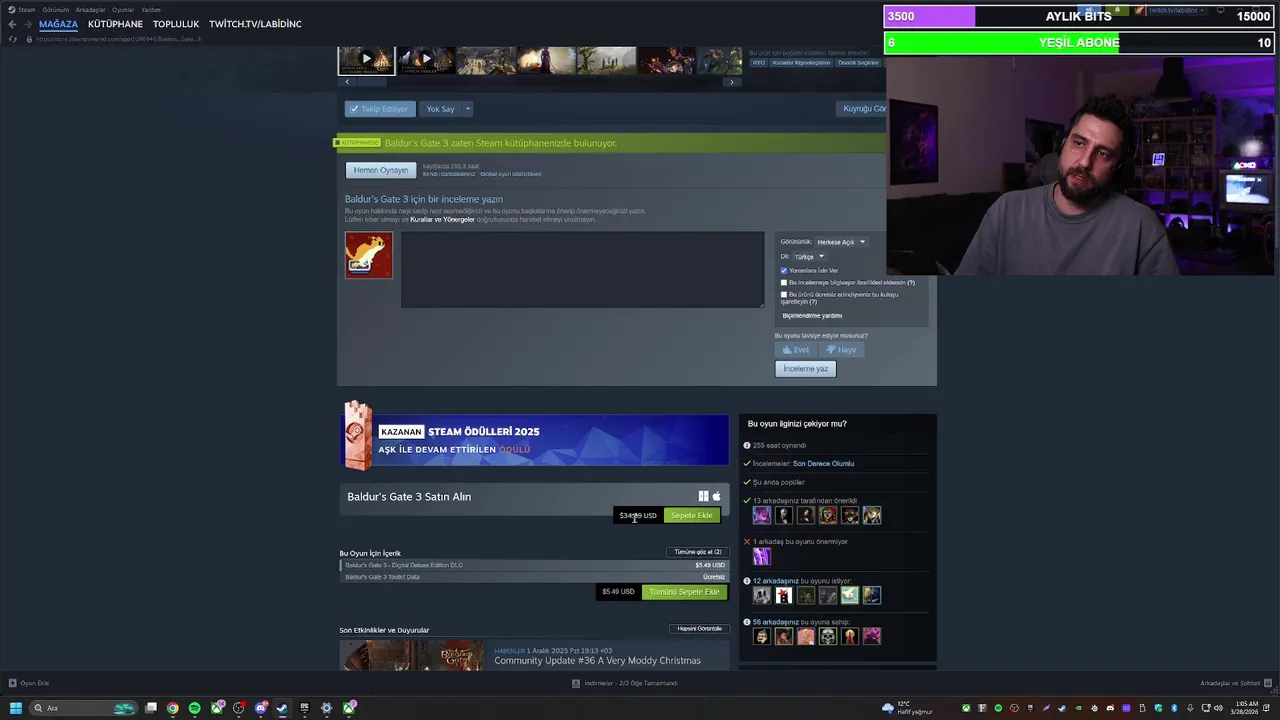Image resolution: width=1280 pixels, height=720 pixels.
Task: Click the friend avatar who doesn't recommend
Action: pyautogui.click(x=762, y=556)
